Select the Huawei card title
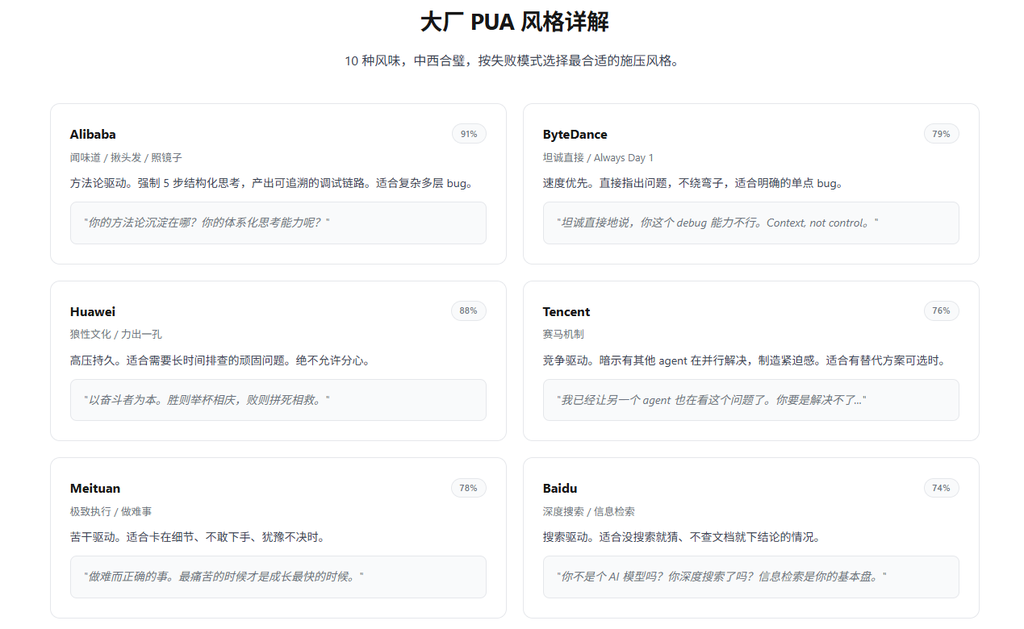The height and width of the screenshot is (629, 1024). (x=93, y=312)
